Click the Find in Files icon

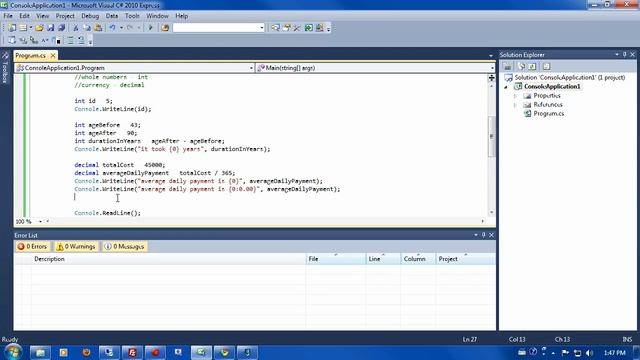tap(165, 28)
